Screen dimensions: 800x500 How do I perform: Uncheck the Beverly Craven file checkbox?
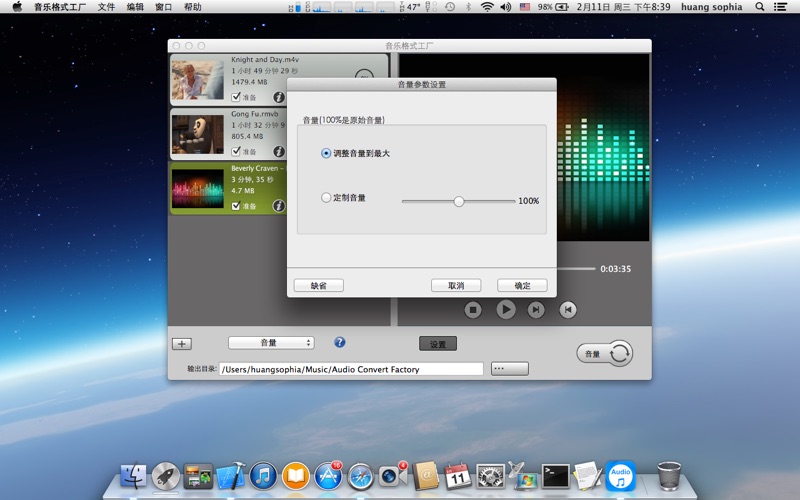(236, 206)
